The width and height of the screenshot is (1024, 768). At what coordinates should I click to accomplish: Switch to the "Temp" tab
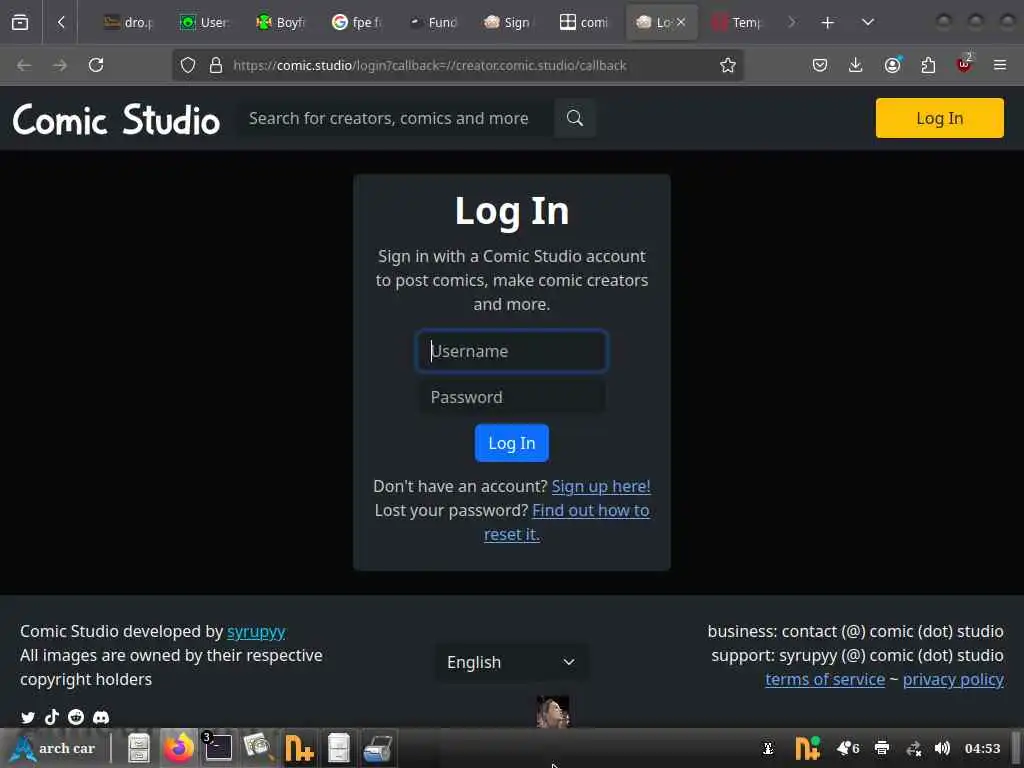click(736, 23)
